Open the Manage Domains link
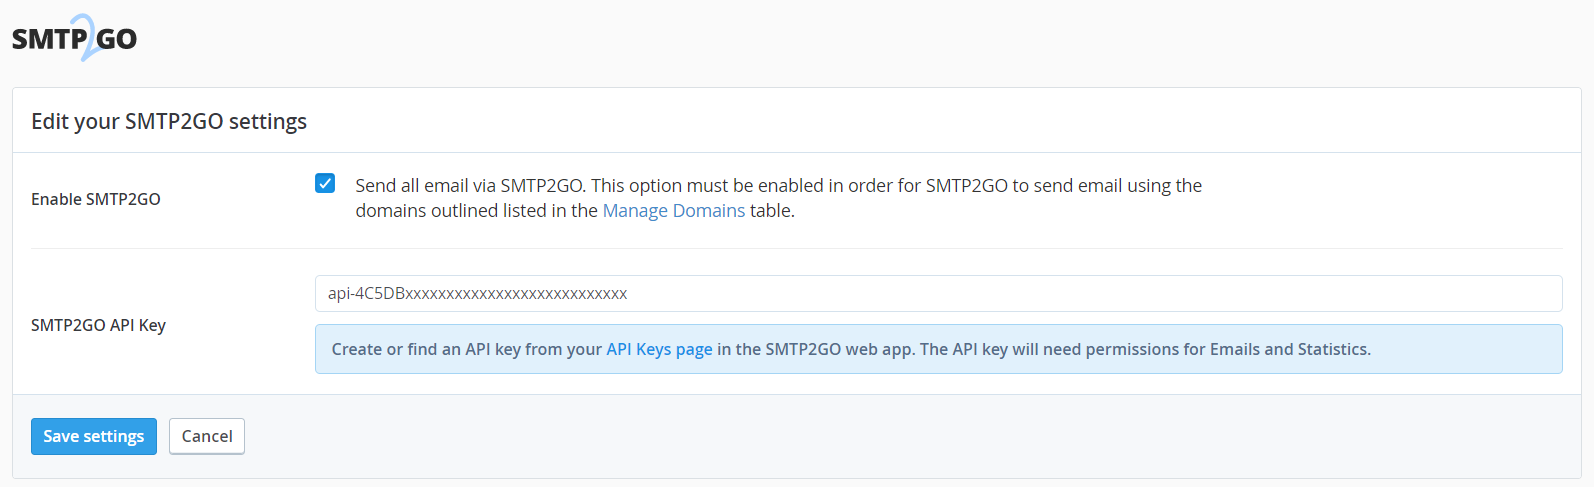 point(673,211)
